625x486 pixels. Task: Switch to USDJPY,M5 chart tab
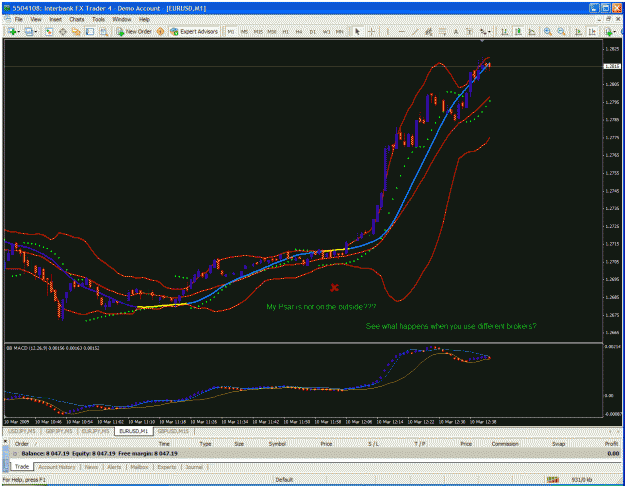22,431
